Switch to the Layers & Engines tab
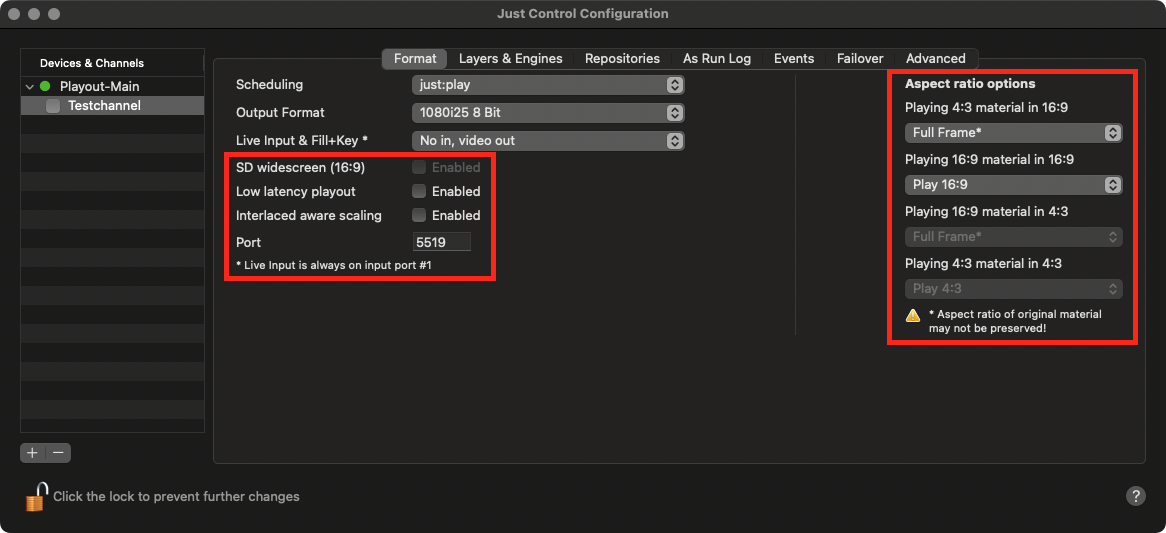Image resolution: width=1166 pixels, height=533 pixels. pyautogui.click(x=510, y=59)
